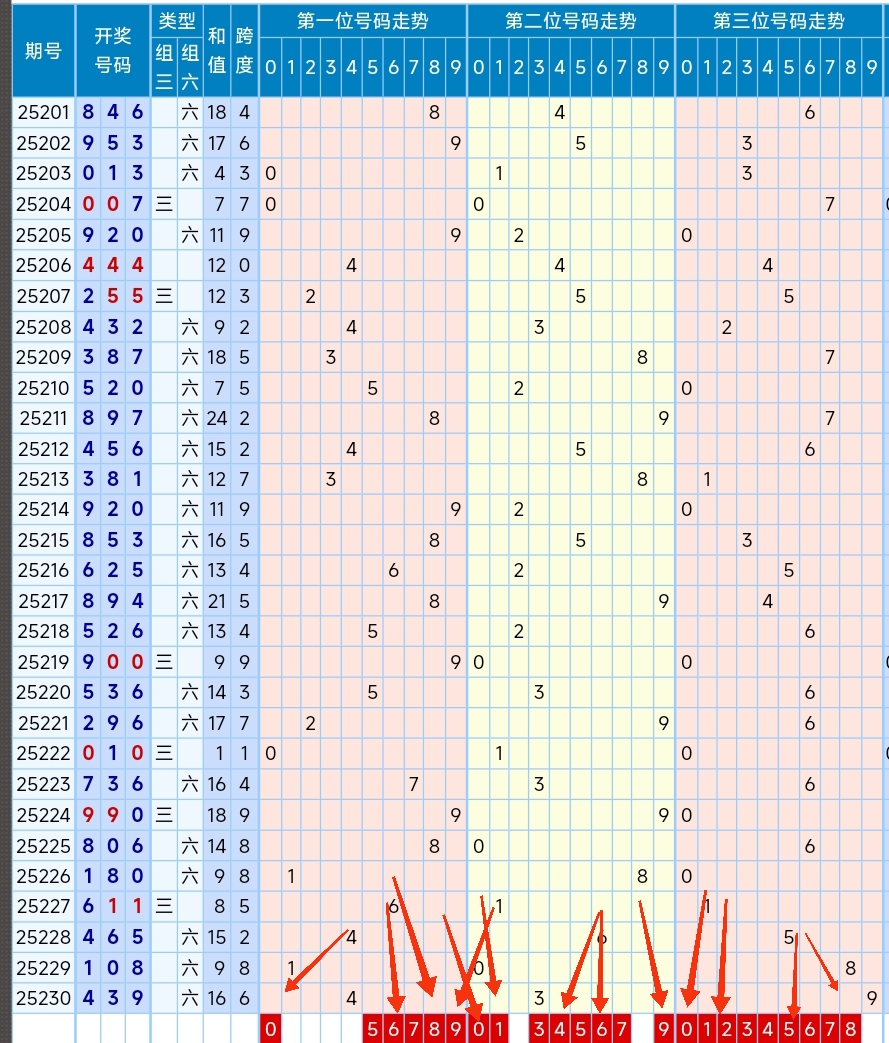Click sum value 24 in row 25211
Screen dimensions: 889x1043
point(216,418)
